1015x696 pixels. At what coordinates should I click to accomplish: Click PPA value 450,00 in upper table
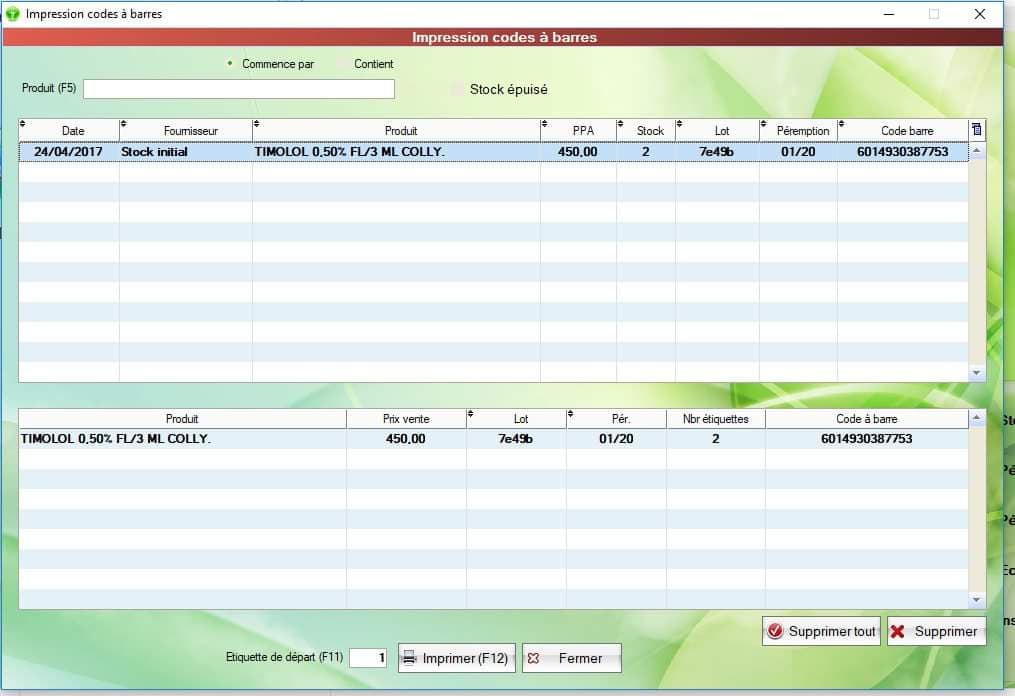pyautogui.click(x=577, y=152)
